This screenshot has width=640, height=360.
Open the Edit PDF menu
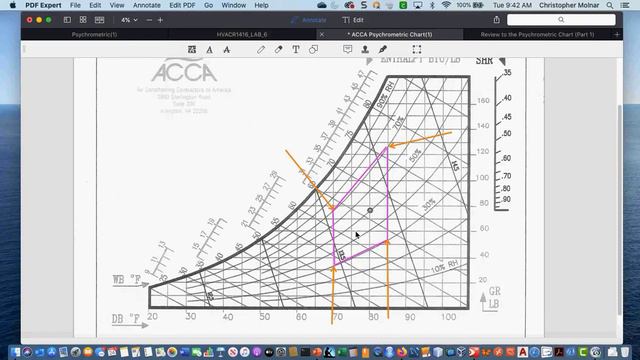point(182,5)
